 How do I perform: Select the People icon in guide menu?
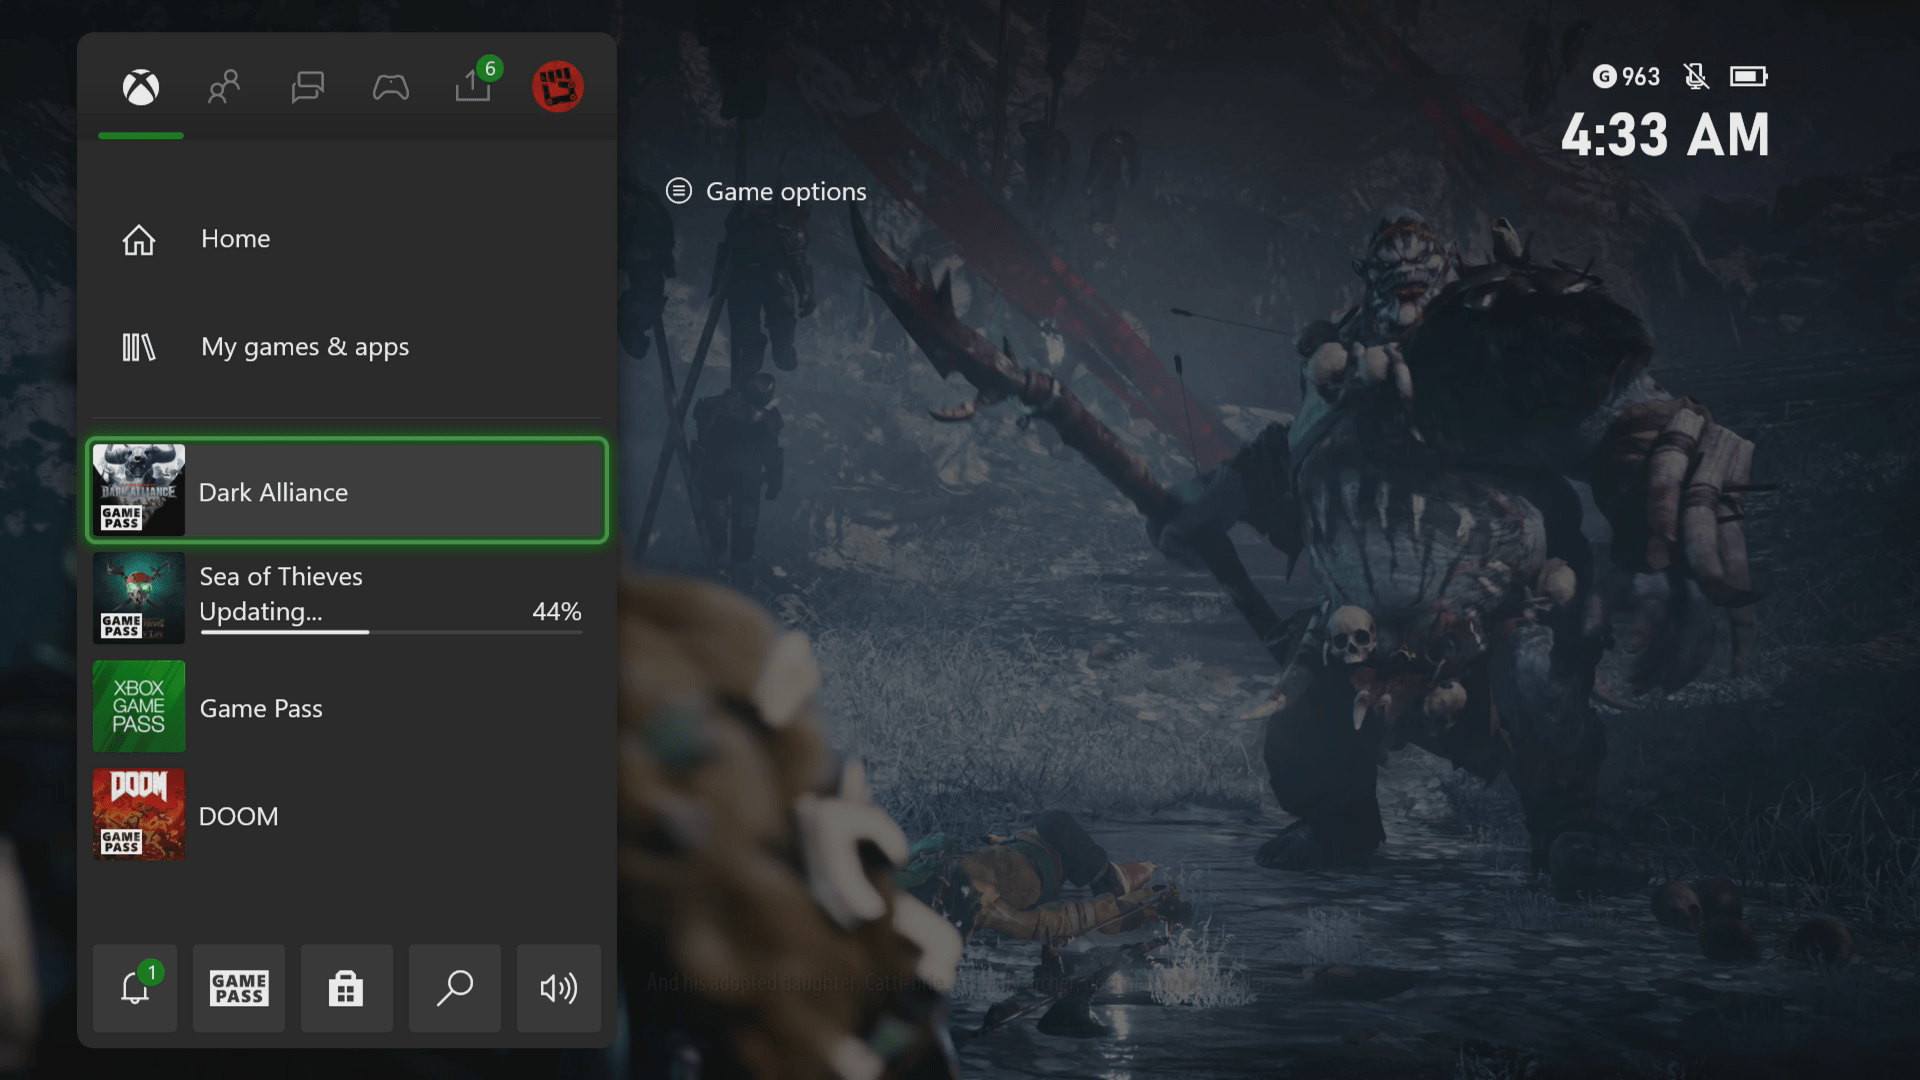(223, 87)
